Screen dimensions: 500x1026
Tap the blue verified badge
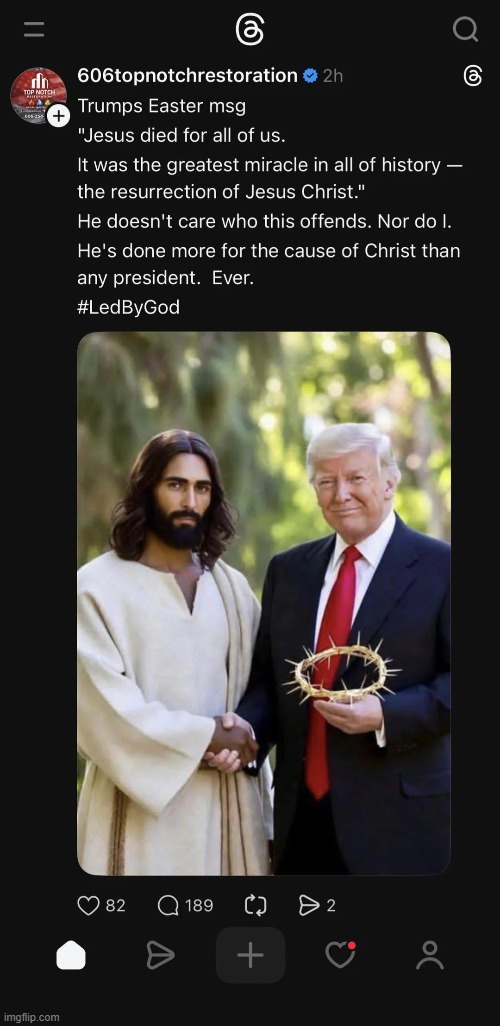[310, 77]
